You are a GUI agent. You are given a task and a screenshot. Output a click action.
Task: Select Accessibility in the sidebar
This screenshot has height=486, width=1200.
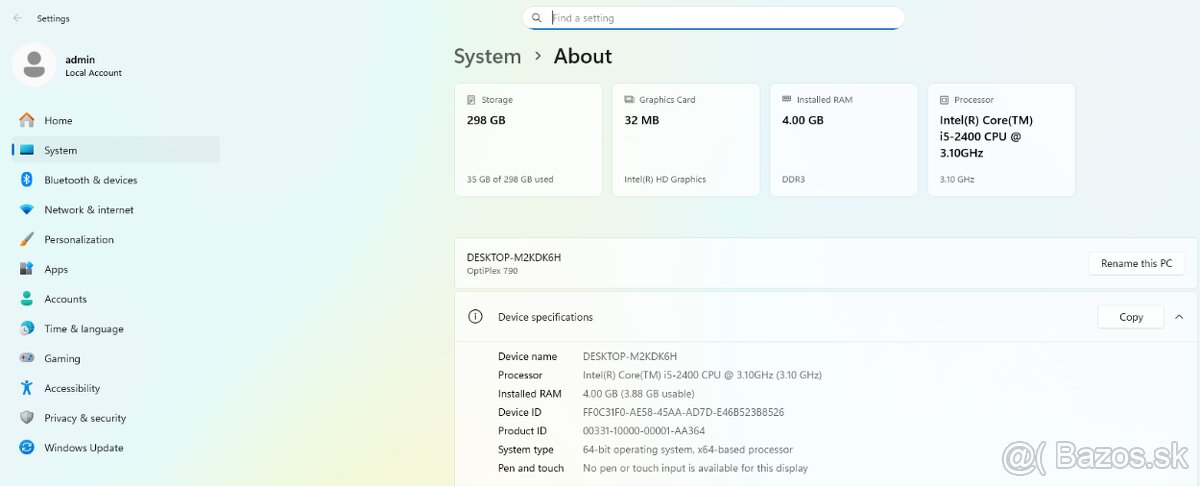tap(72, 388)
